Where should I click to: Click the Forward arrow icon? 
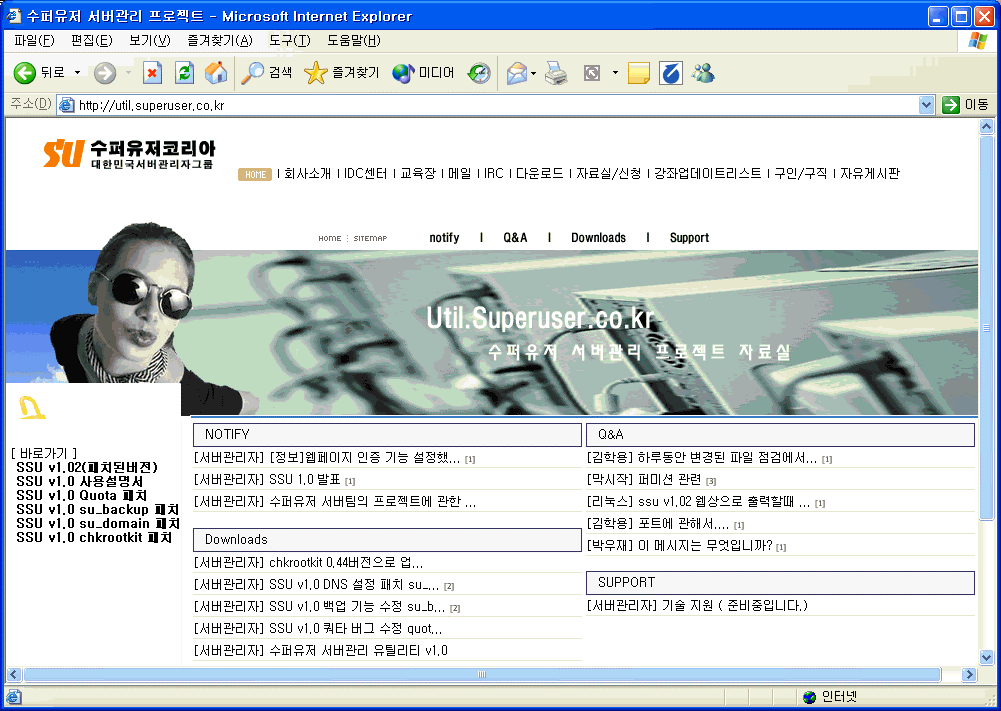[x=105, y=73]
